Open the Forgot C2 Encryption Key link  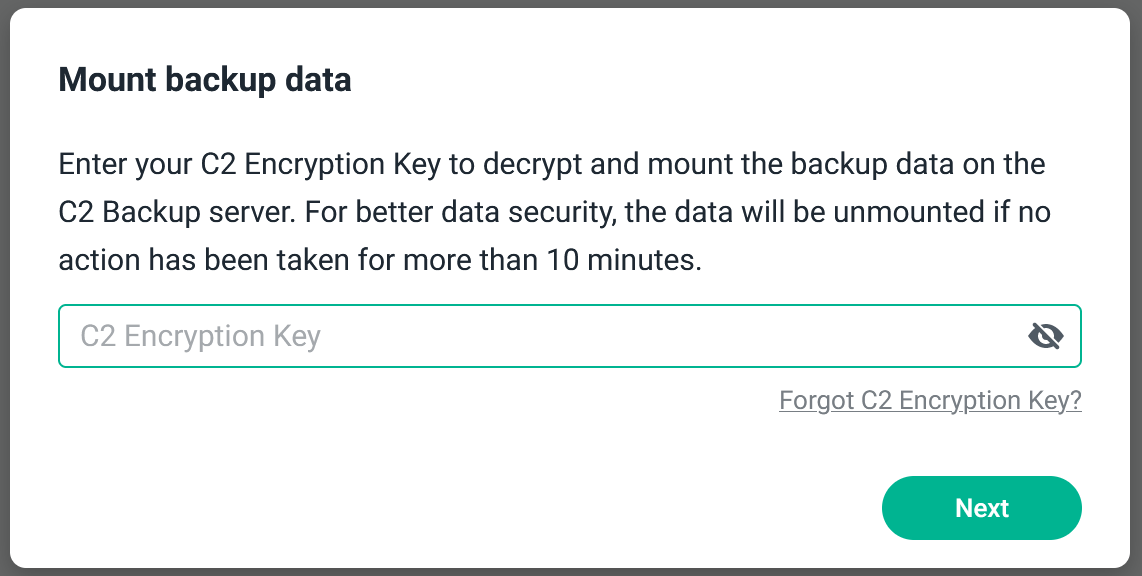tap(930, 401)
